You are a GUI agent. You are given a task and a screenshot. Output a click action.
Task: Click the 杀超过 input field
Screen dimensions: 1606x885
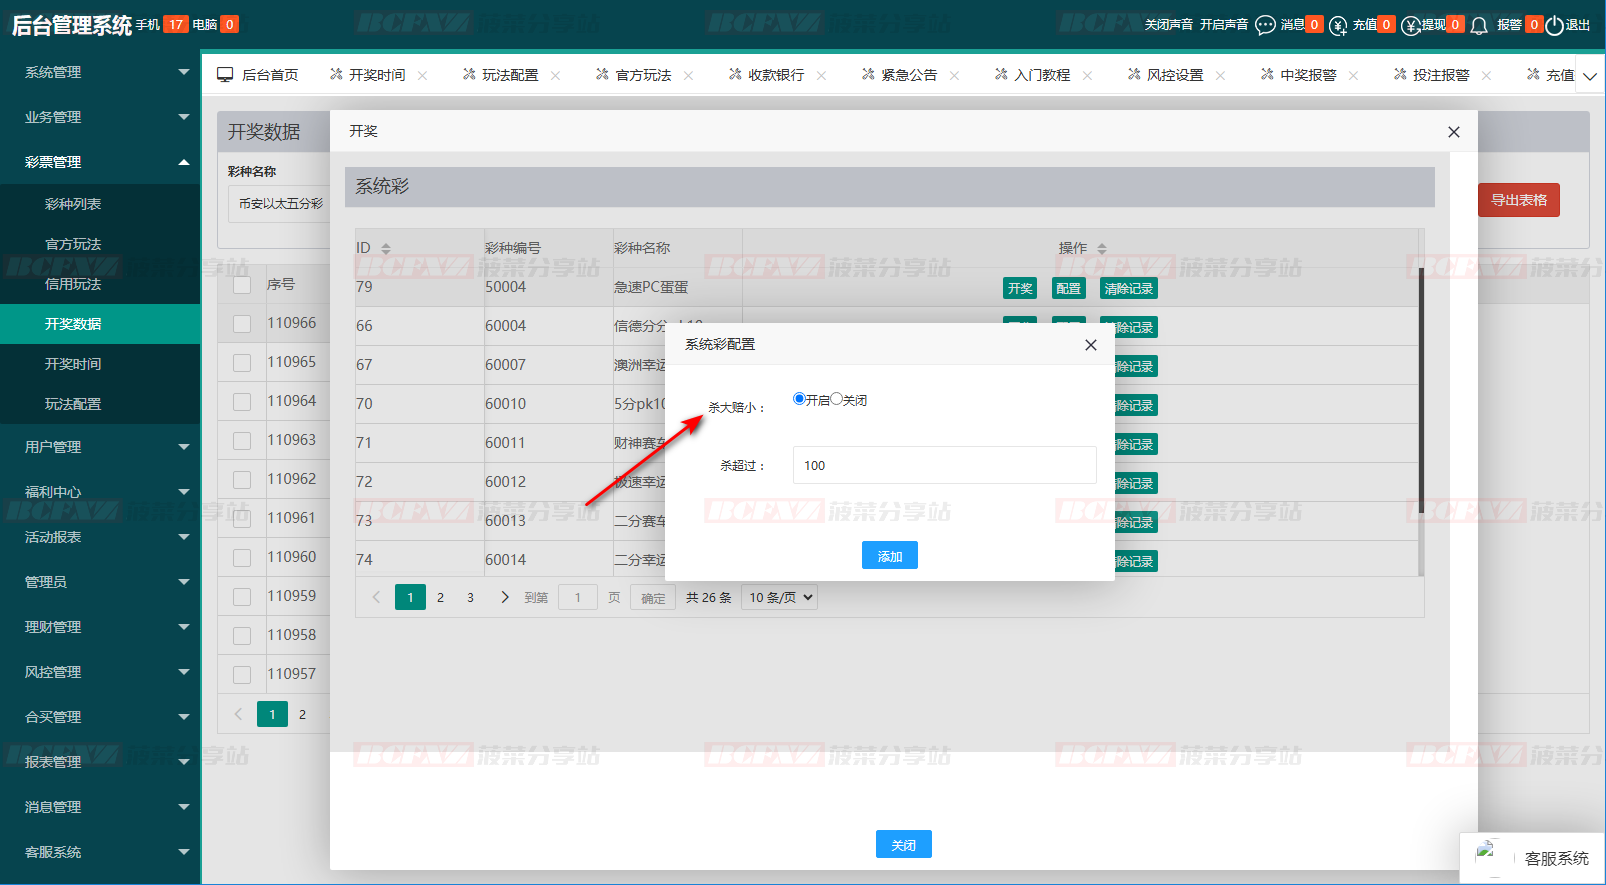coord(944,465)
